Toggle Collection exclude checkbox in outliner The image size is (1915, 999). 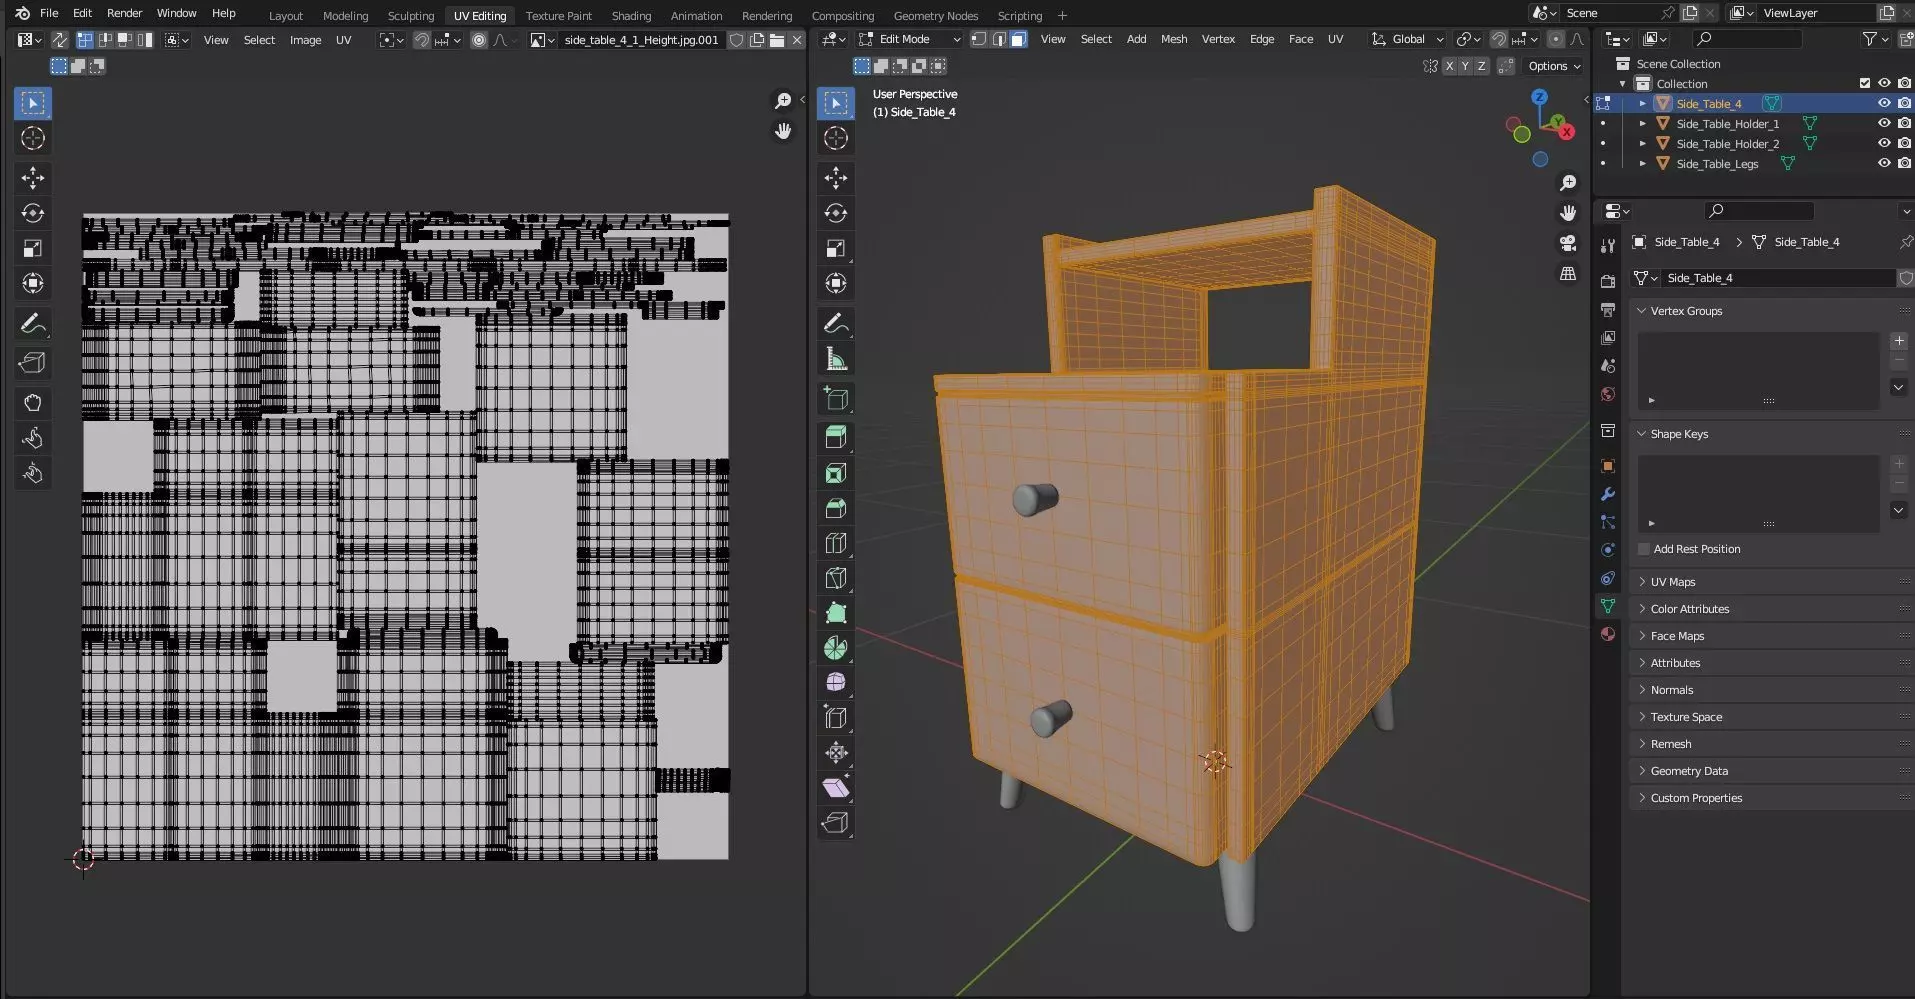tap(1864, 83)
